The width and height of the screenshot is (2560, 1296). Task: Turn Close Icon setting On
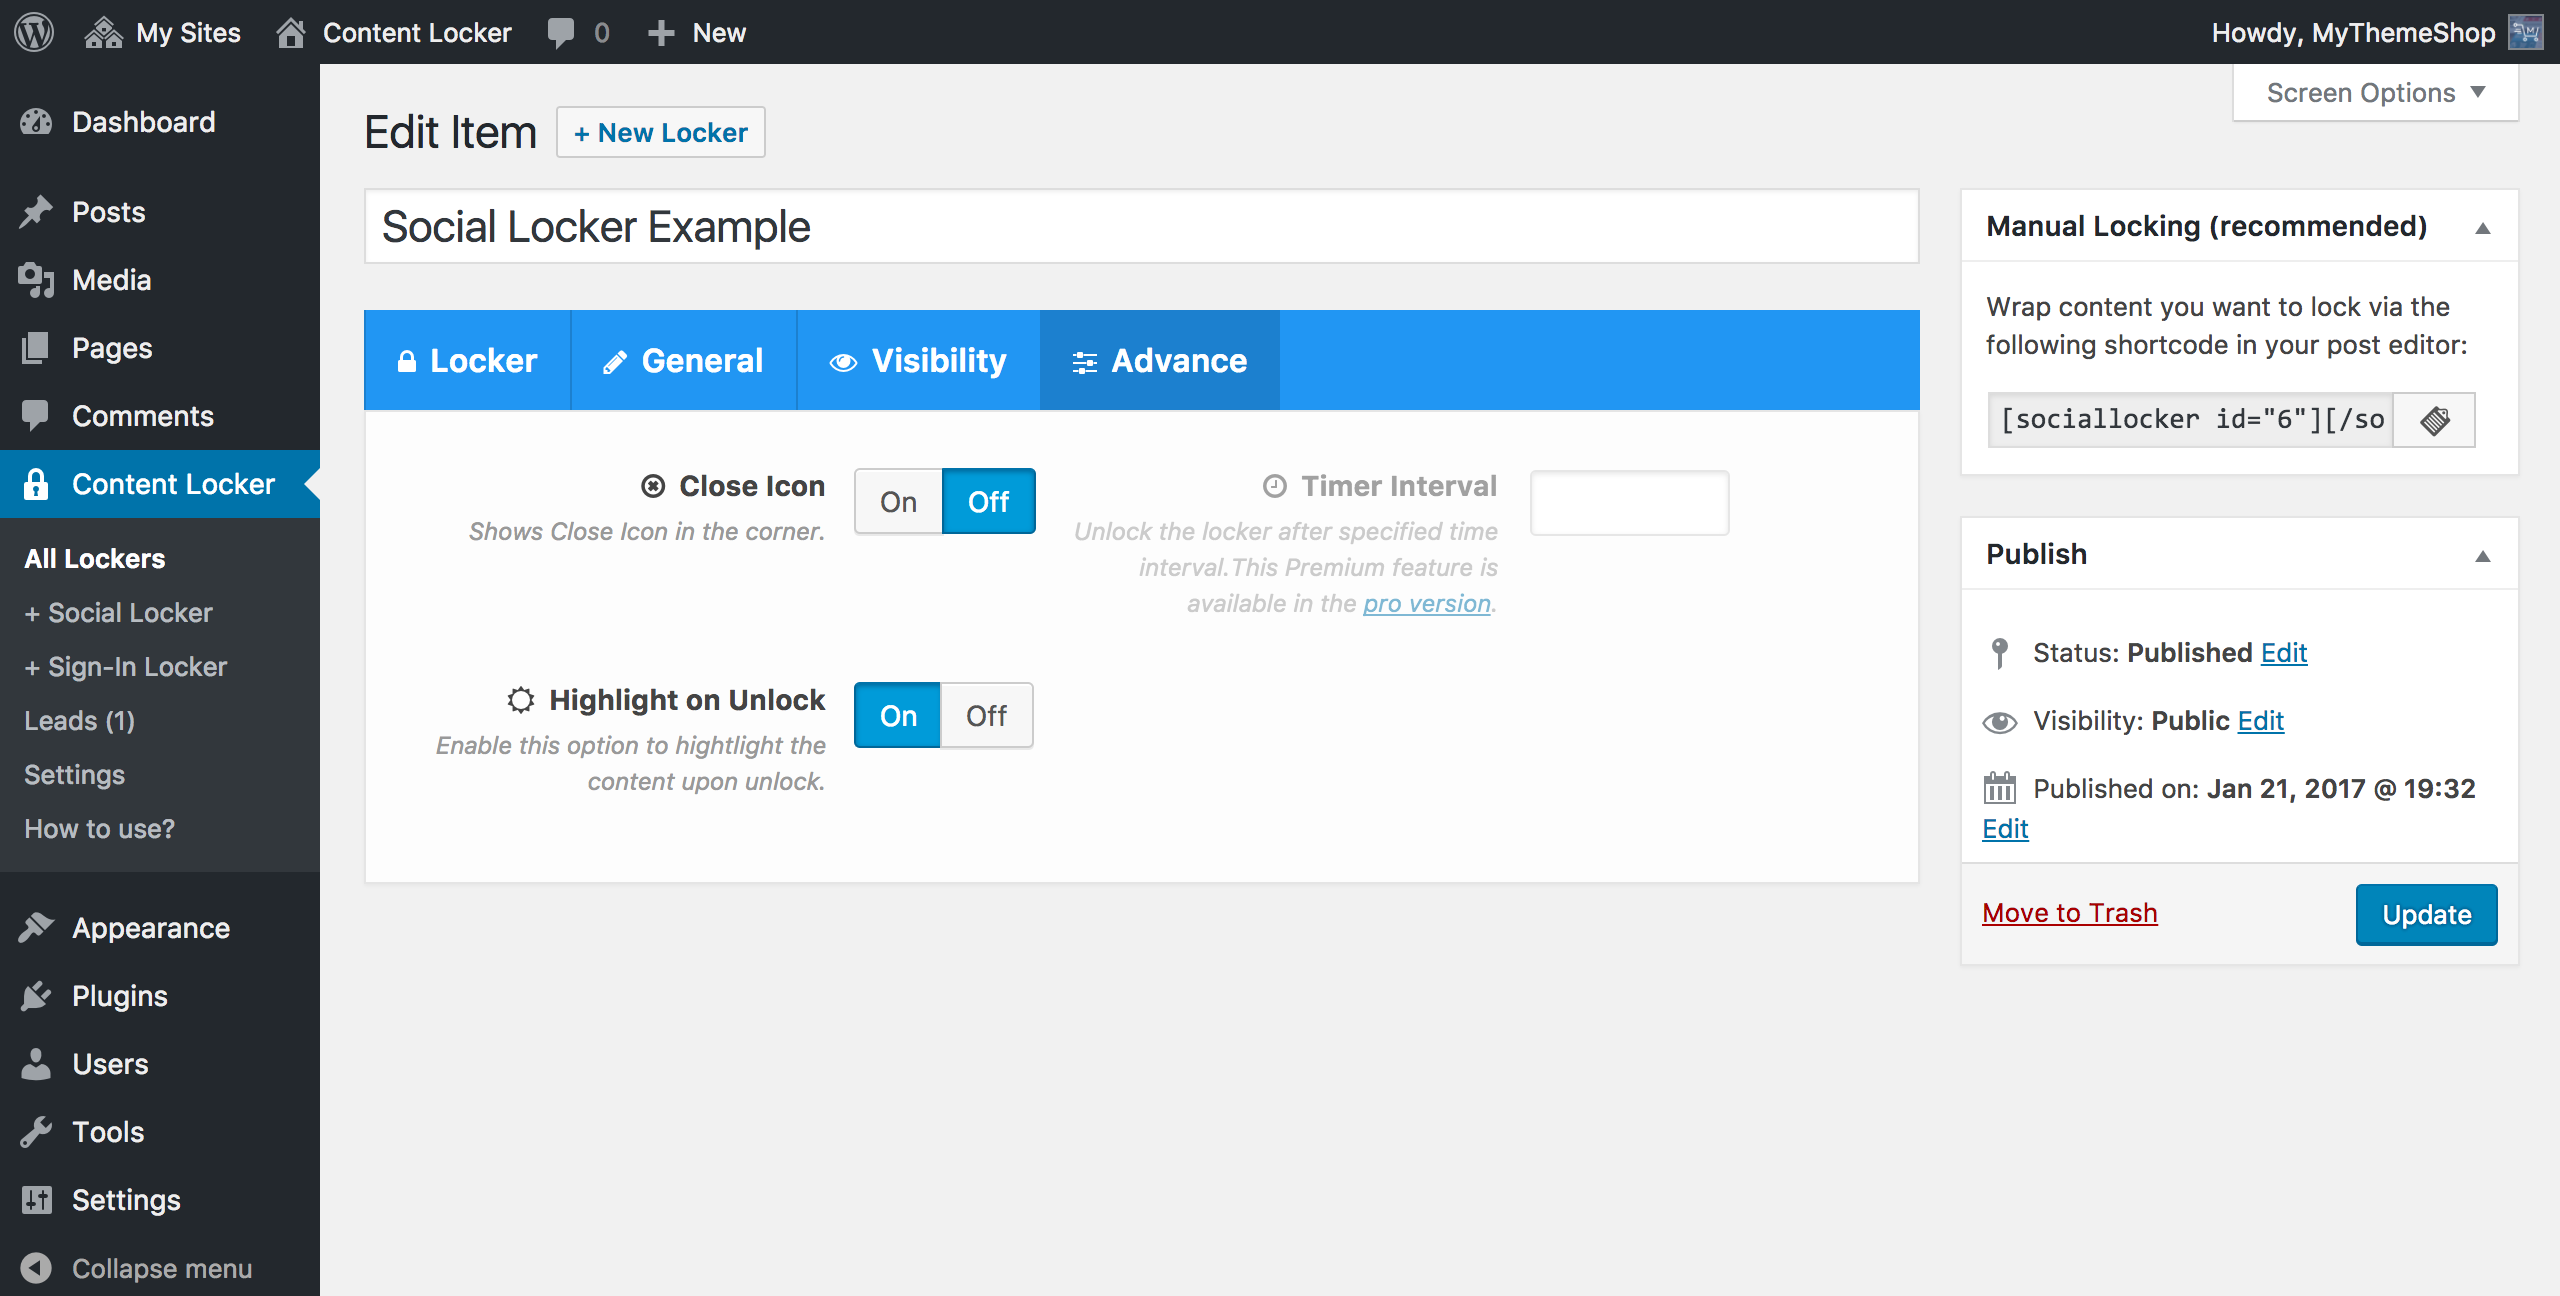click(898, 502)
